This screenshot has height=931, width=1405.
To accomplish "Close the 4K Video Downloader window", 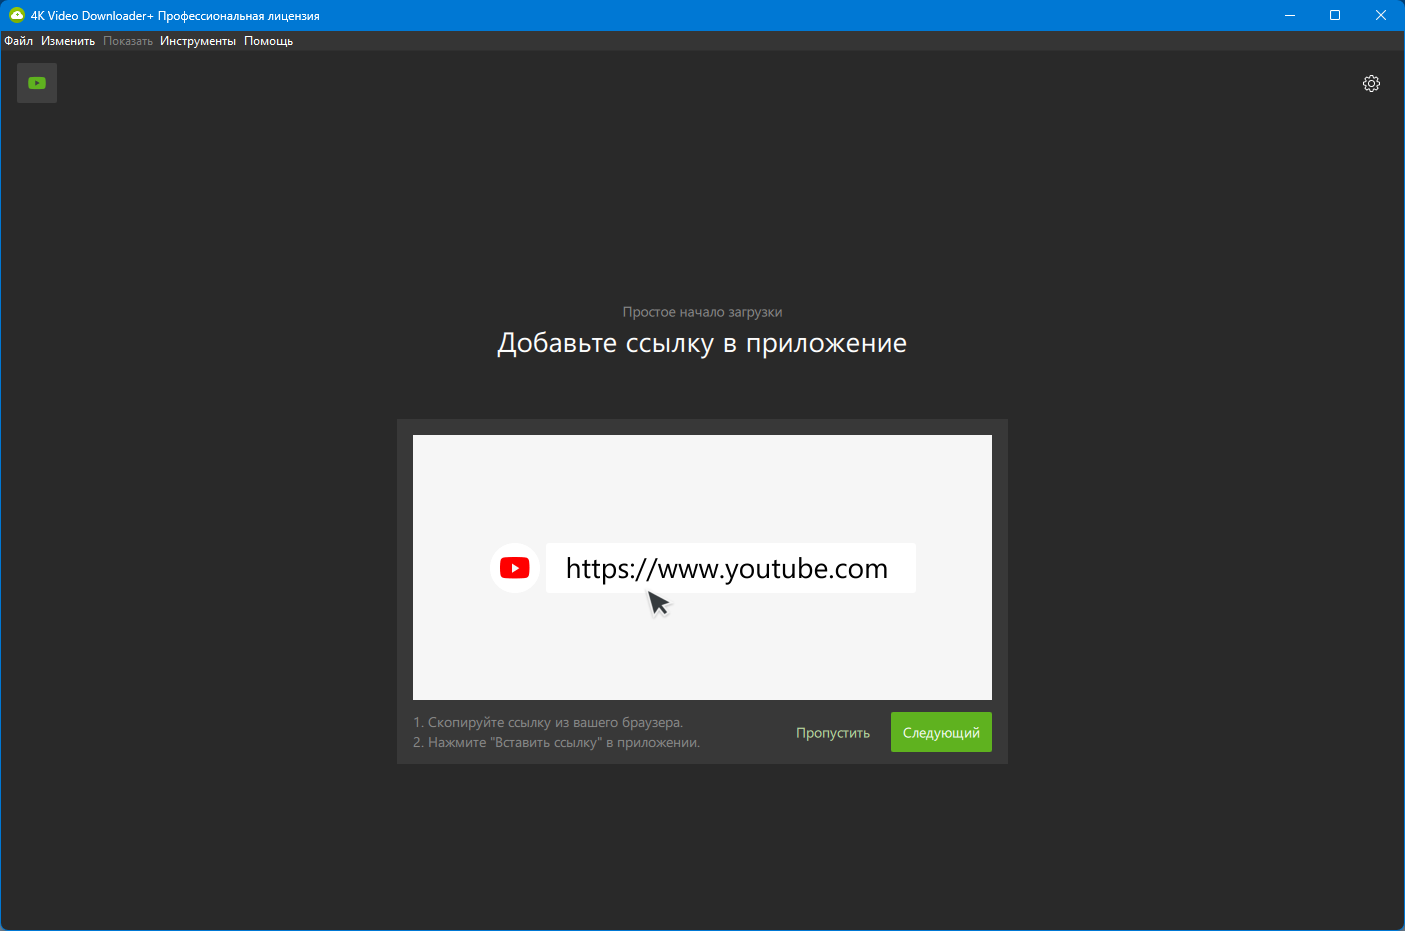I will point(1381,15).
